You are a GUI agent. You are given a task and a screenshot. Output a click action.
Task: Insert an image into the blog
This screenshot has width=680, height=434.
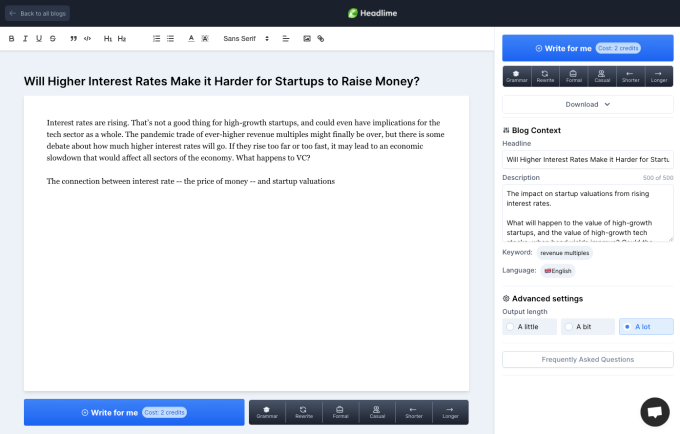[307, 38]
